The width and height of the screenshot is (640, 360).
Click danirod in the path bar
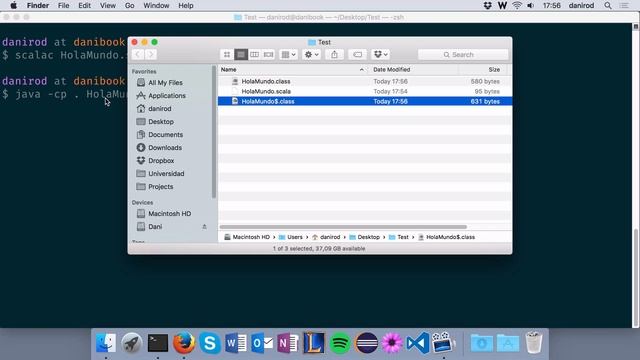coord(326,237)
